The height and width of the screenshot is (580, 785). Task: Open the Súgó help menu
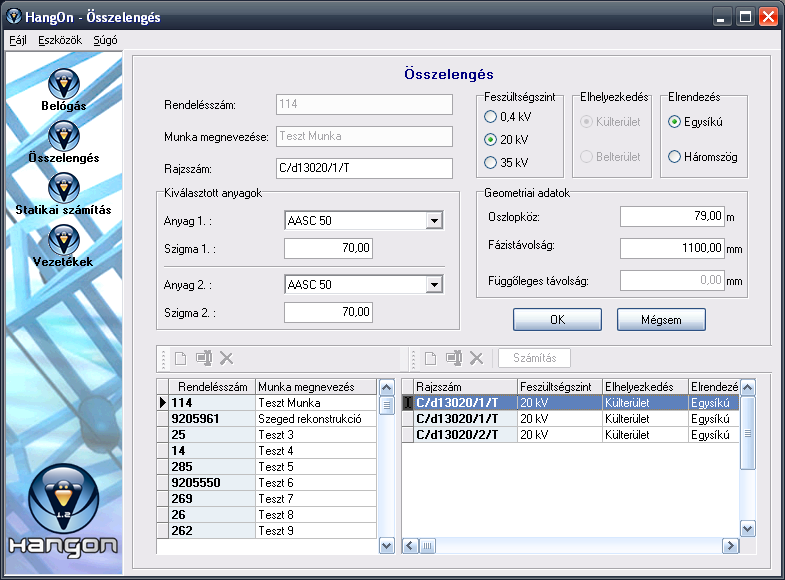pos(105,40)
